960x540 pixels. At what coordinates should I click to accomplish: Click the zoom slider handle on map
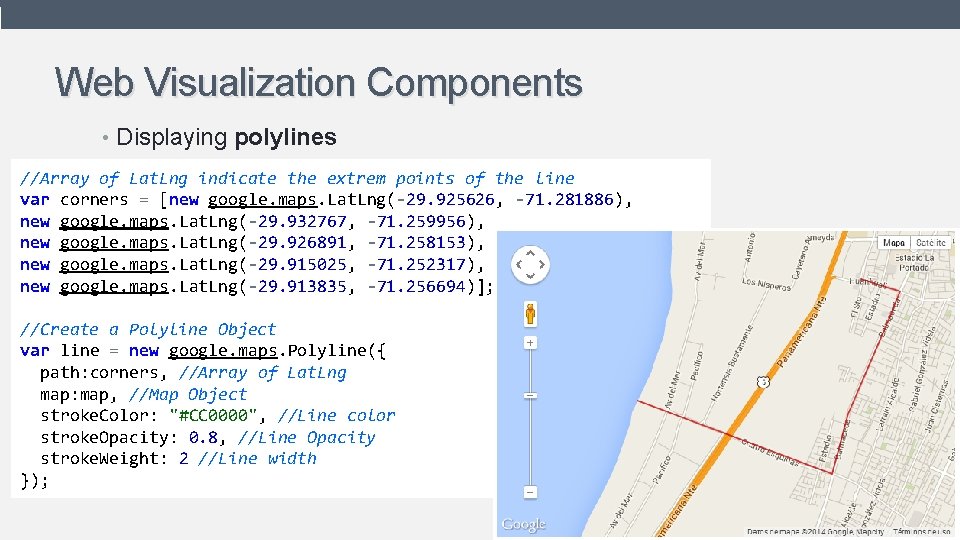(x=530, y=396)
